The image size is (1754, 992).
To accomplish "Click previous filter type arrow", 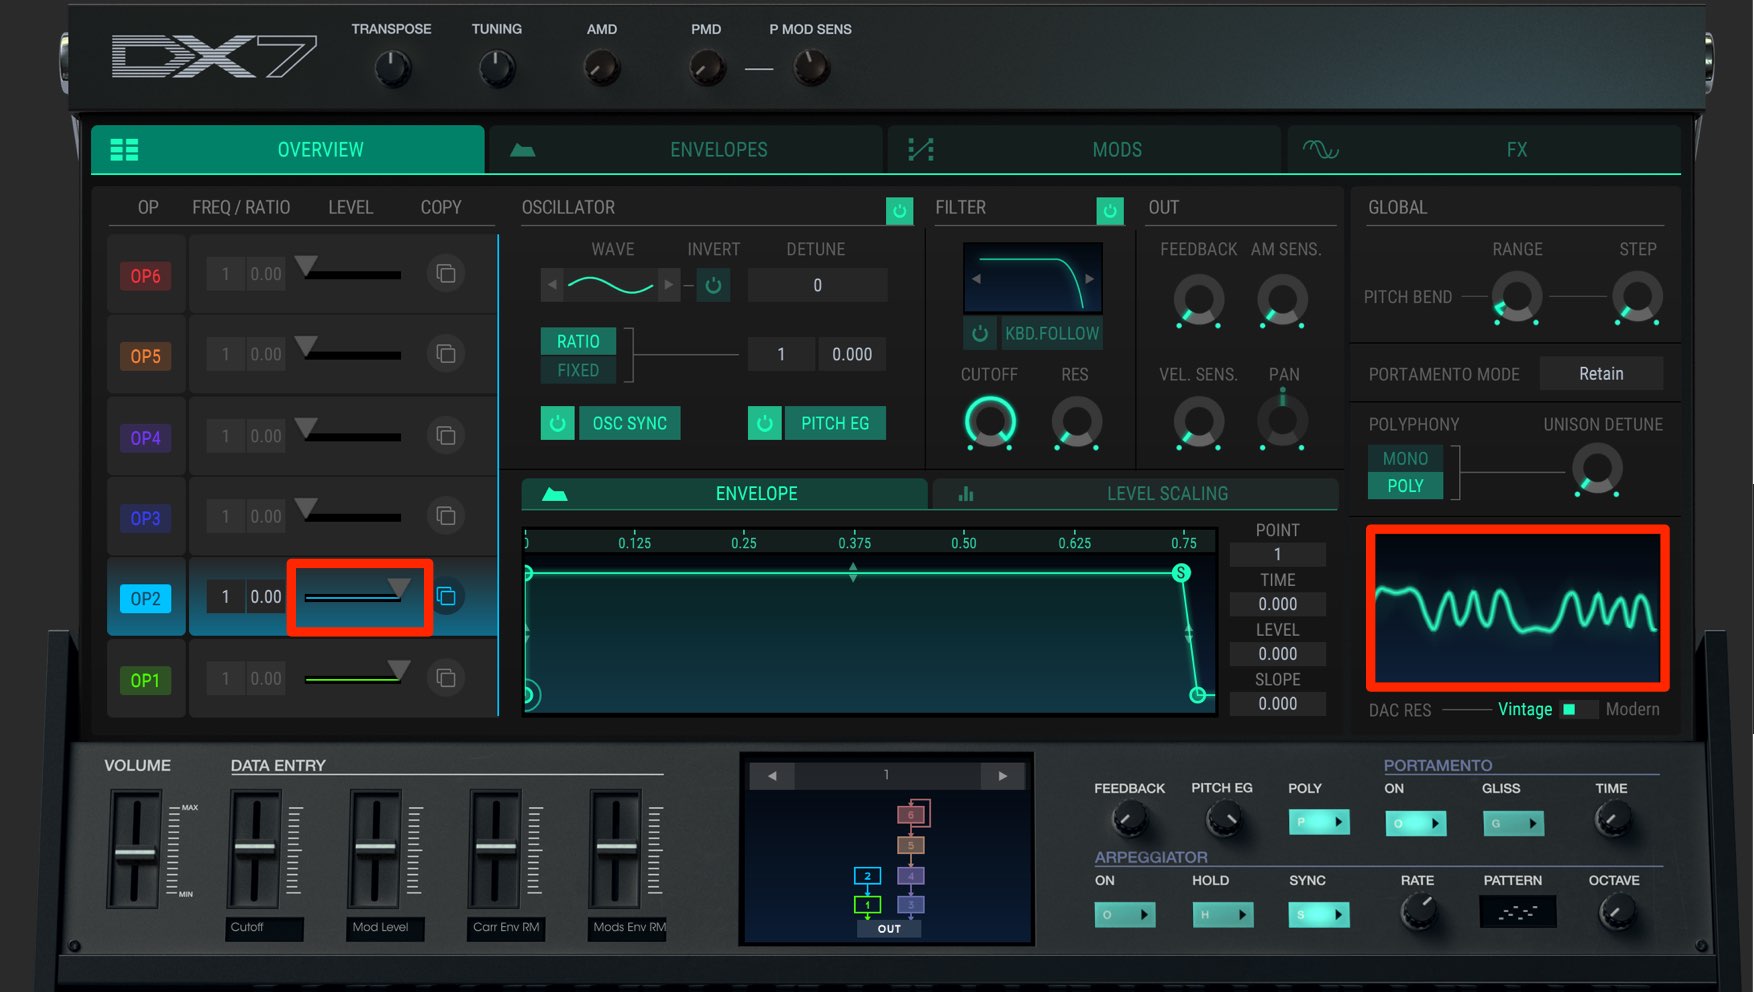I will (977, 279).
